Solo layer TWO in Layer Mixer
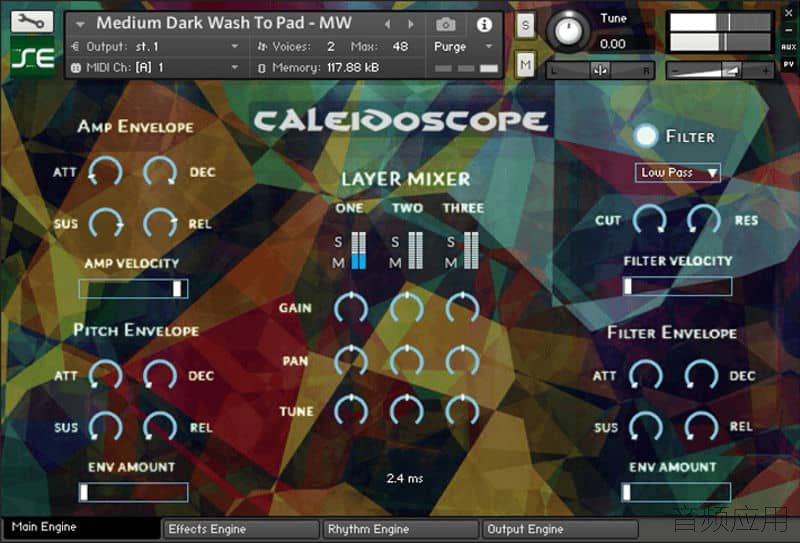This screenshot has height=543, width=800. 395,241
